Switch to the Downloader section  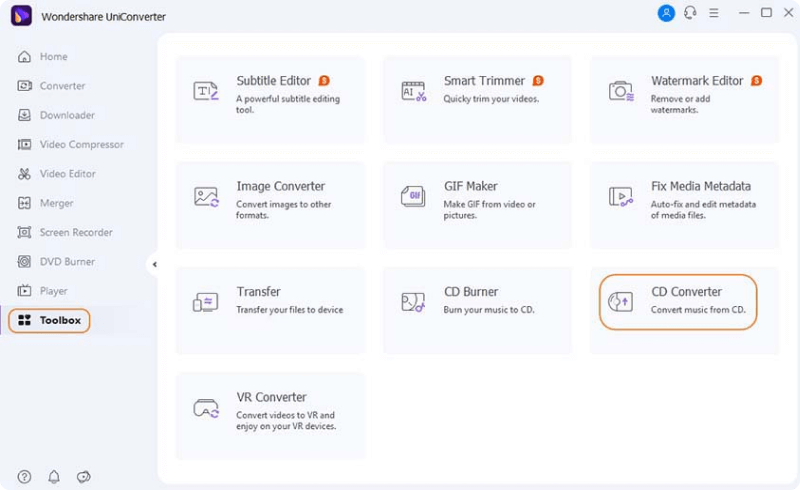66,115
